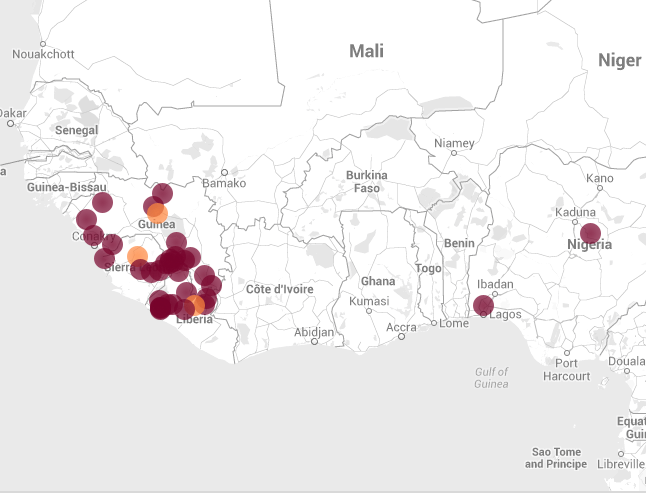Click the orange marker in Guinea
The width and height of the screenshot is (646, 493).
157,212
